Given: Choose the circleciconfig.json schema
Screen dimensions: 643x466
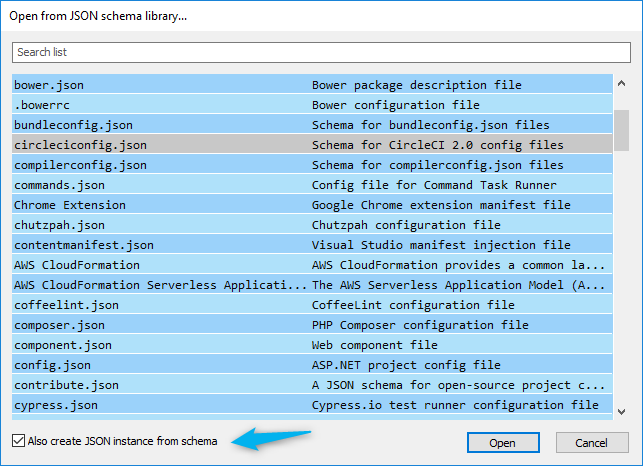Looking at the screenshot, I should click(312, 145).
